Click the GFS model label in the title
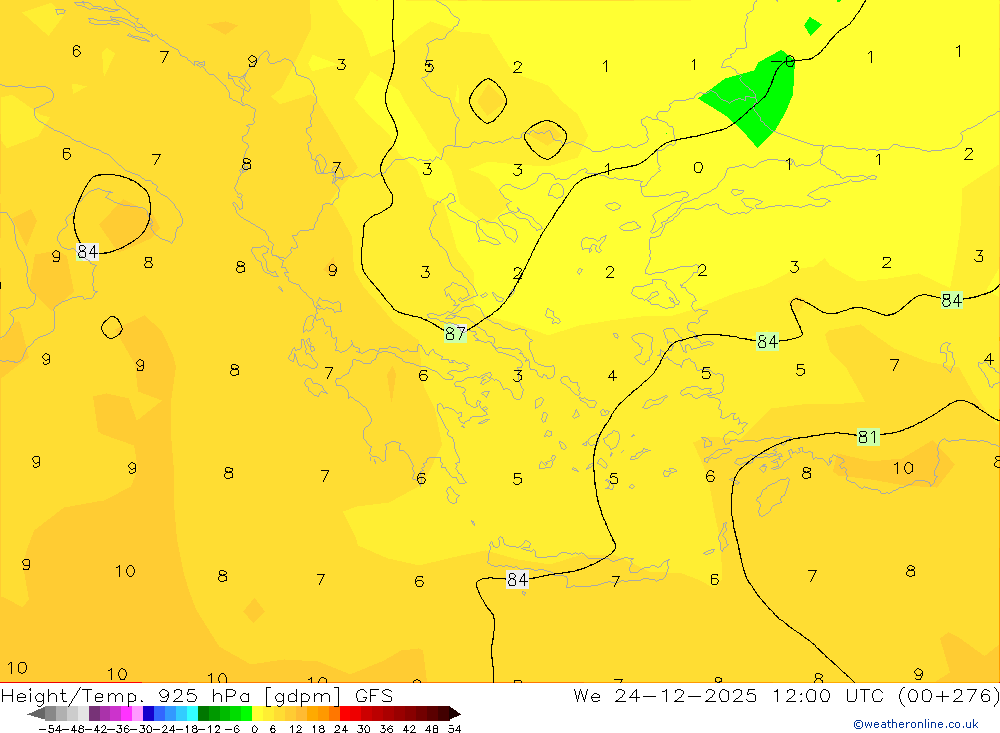Viewport: 1000px width, 733px height. click(374, 695)
